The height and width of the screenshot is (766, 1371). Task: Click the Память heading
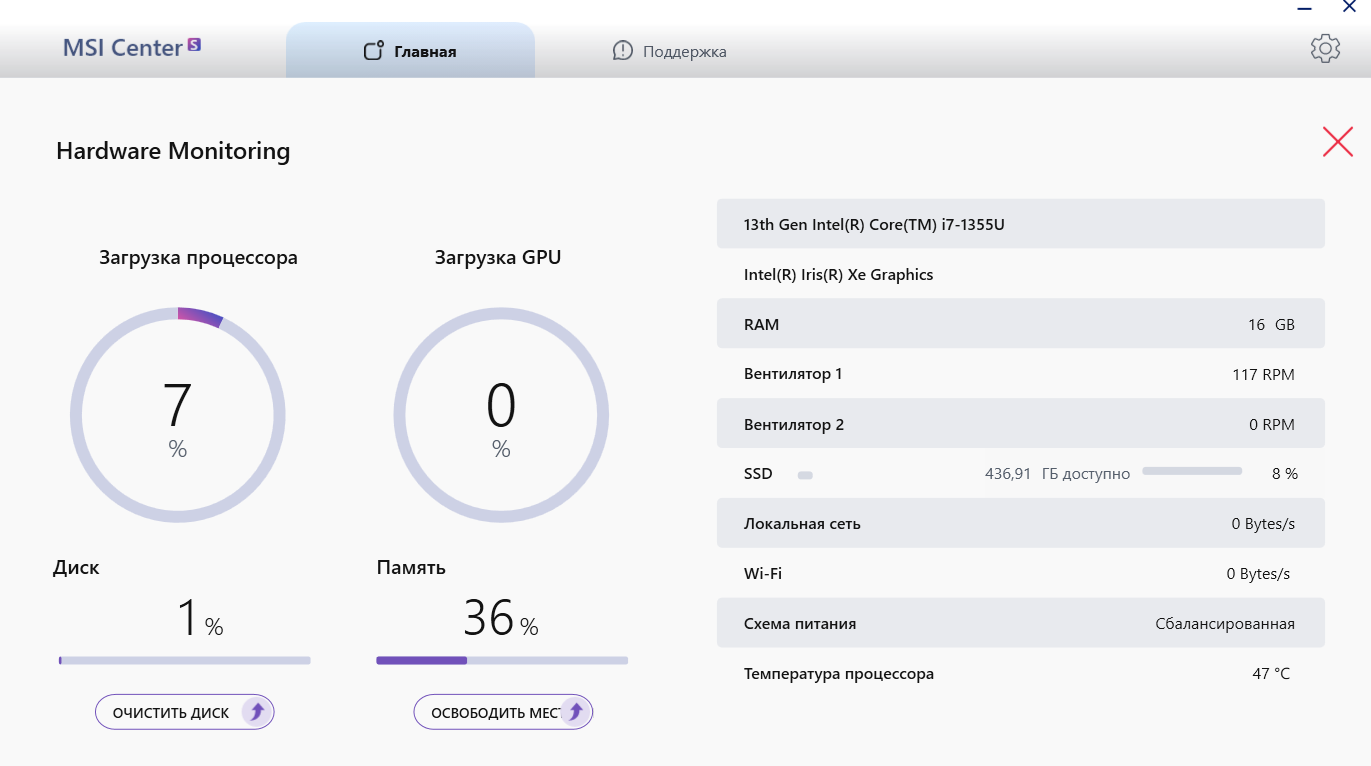coord(411,568)
